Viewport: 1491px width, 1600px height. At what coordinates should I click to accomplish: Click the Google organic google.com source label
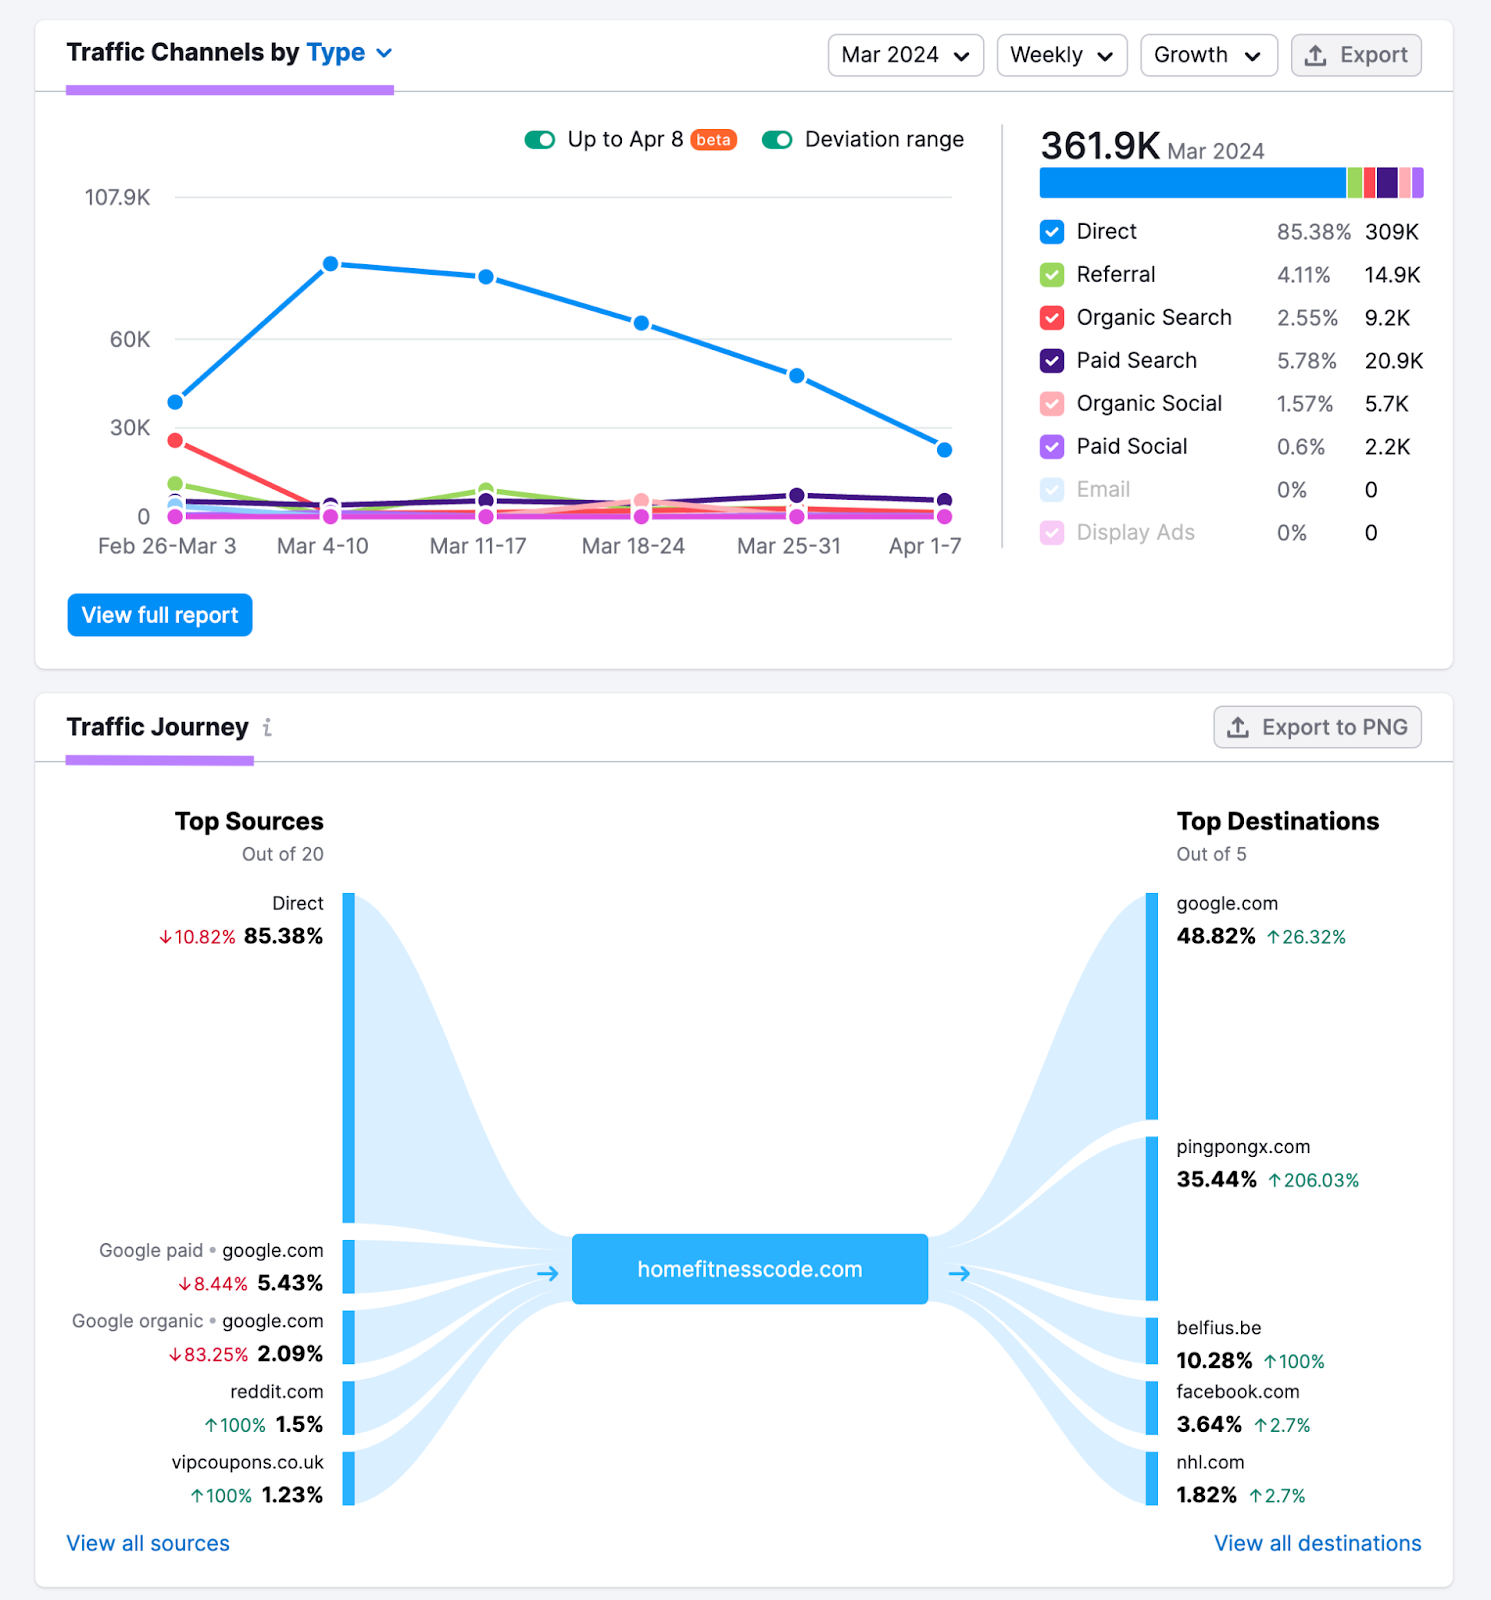pos(198,1322)
